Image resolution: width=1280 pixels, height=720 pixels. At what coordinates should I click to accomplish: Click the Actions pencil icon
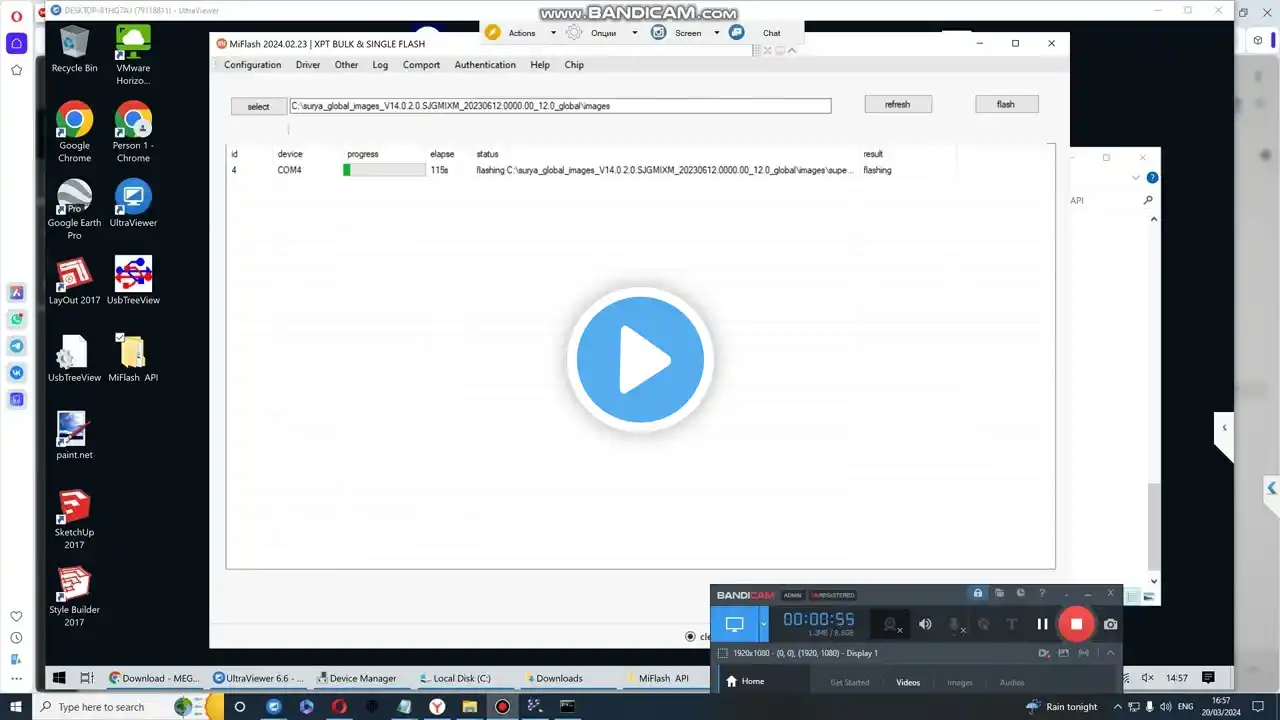point(492,32)
